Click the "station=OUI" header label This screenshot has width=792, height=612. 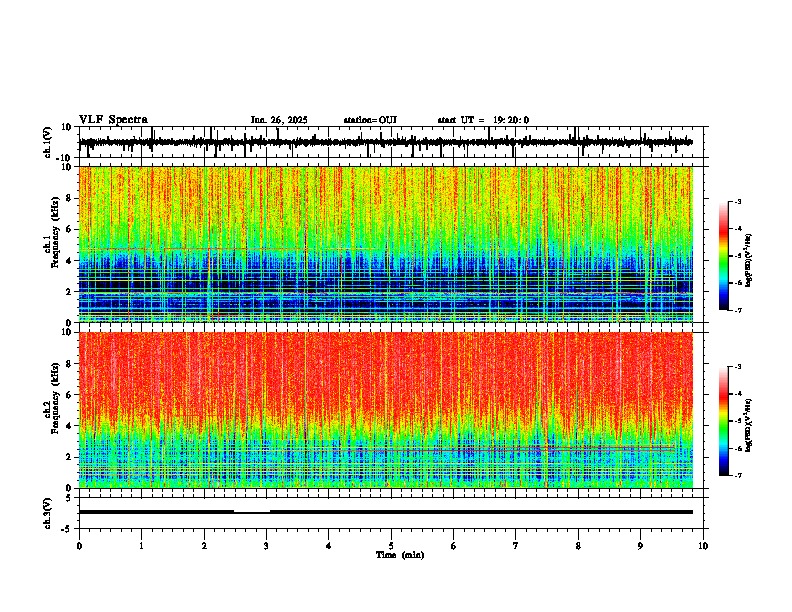point(370,120)
